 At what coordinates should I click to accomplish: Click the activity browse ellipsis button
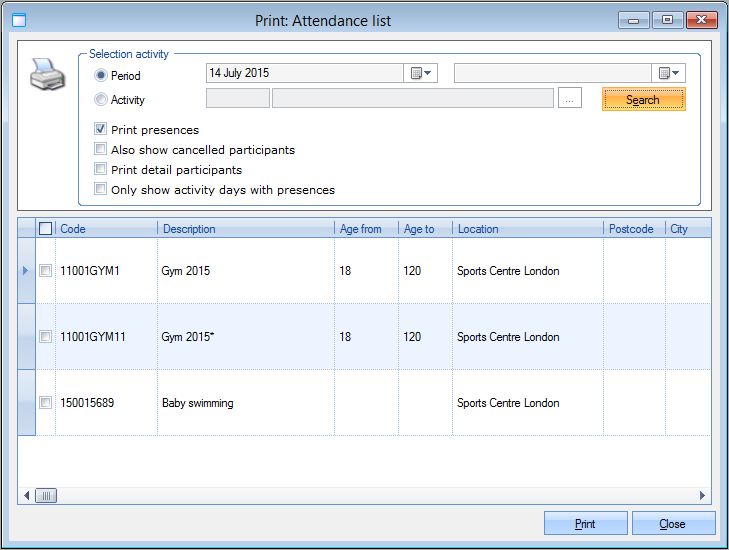(x=569, y=98)
